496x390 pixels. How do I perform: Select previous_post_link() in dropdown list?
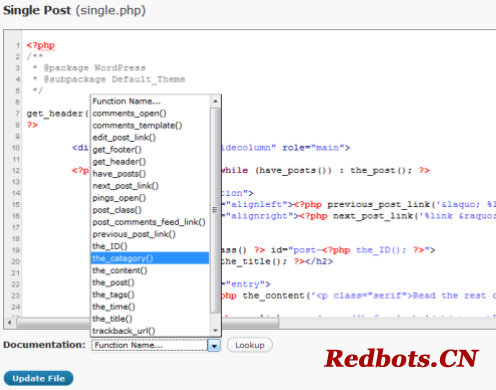tap(150, 234)
